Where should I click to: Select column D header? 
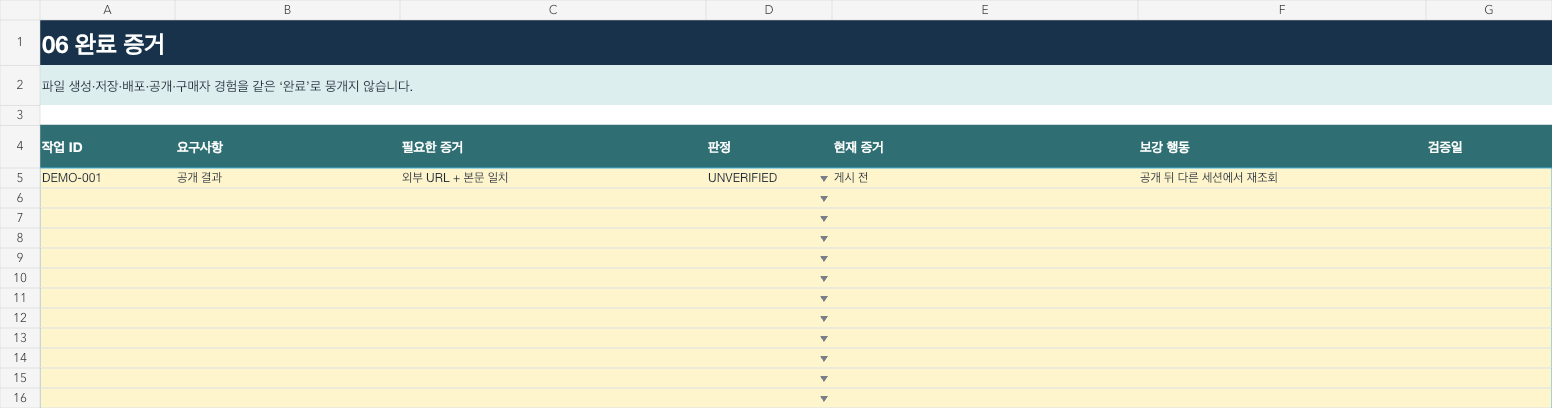pyautogui.click(x=769, y=10)
